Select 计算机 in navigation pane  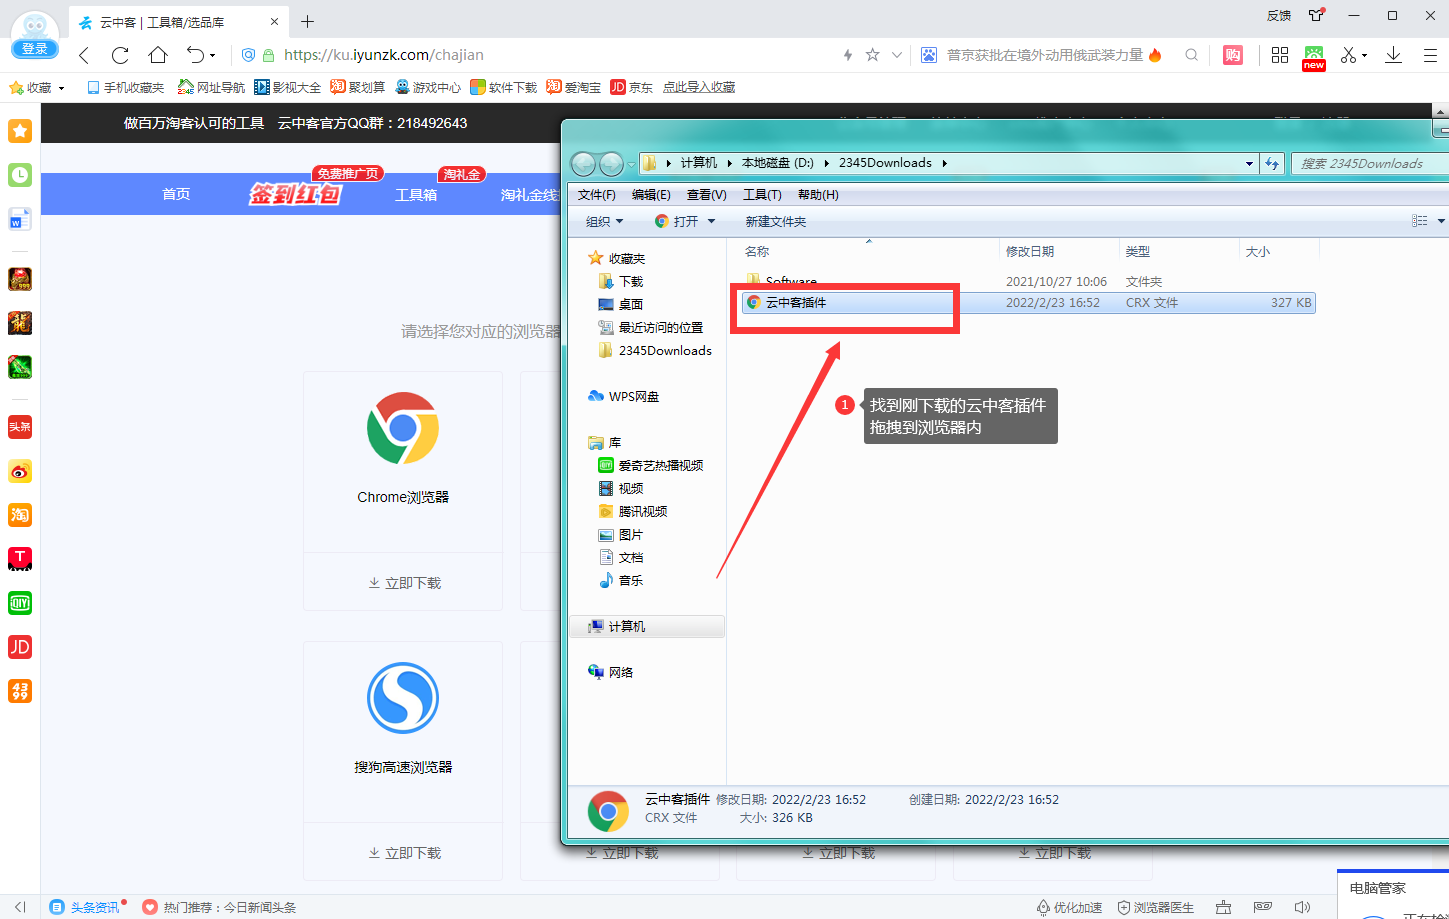[647, 626]
